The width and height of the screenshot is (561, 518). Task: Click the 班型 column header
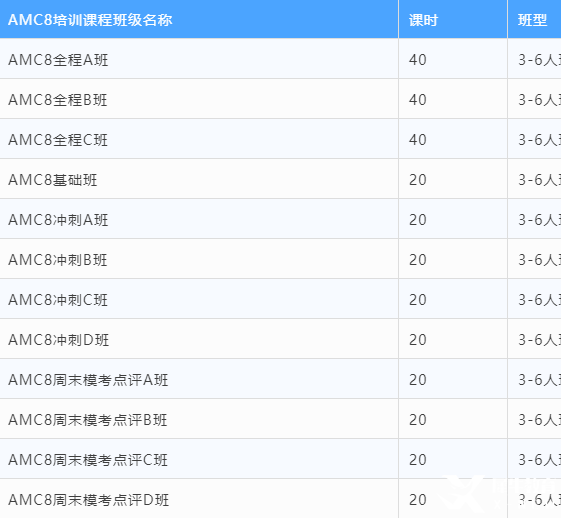pos(532,20)
